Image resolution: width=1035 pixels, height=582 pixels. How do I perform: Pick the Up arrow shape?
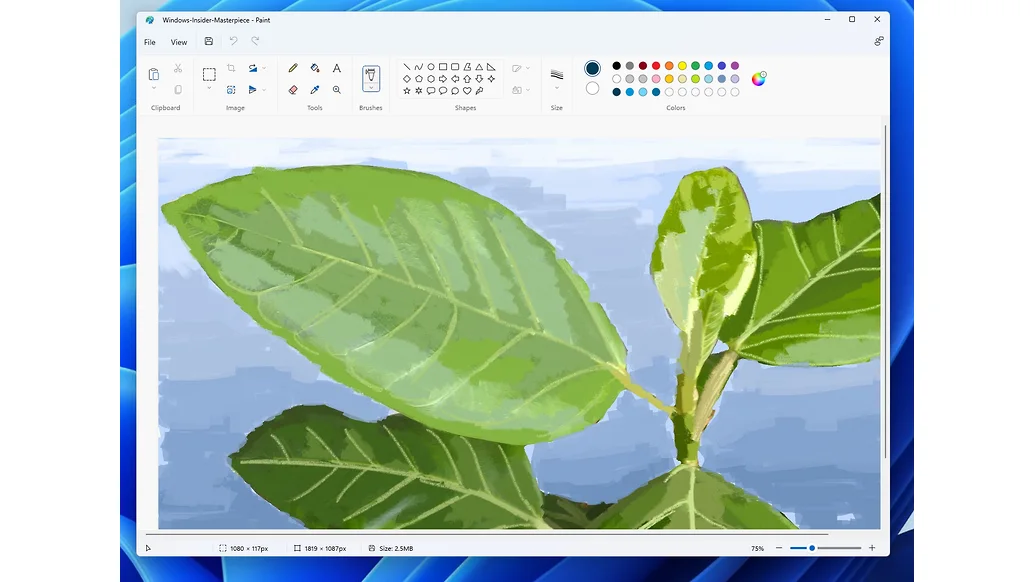(x=467, y=79)
